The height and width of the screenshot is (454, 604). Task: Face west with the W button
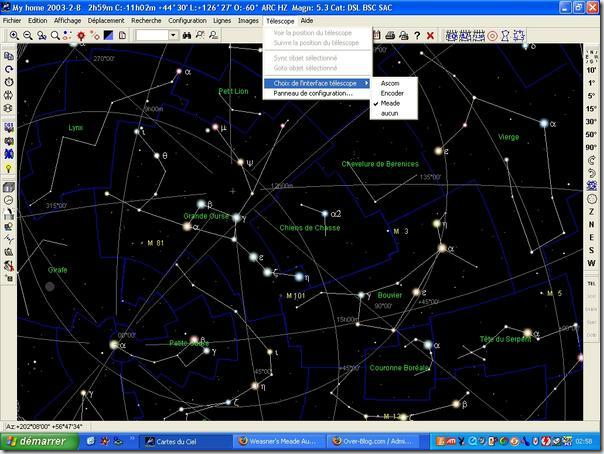pos(591,263)
